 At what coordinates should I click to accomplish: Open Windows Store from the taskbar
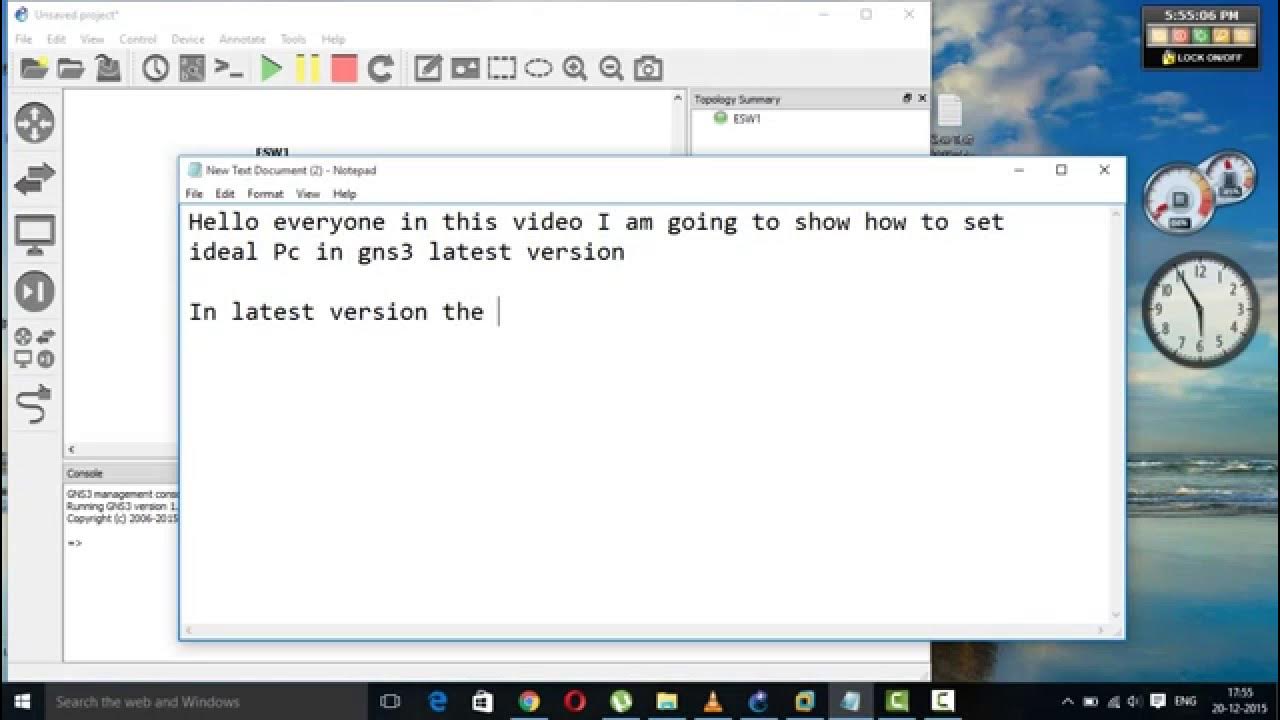click(x=483, y=701)
